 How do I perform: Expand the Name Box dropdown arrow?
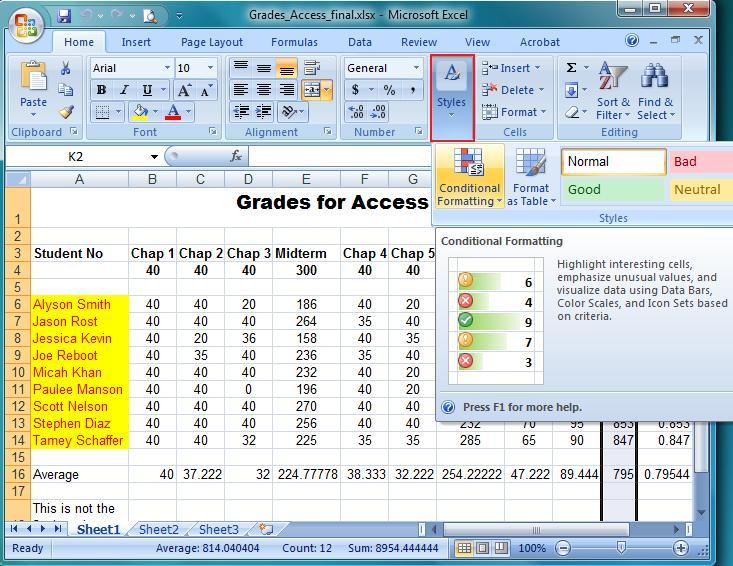pyautogui.click(x=154, y=156)
